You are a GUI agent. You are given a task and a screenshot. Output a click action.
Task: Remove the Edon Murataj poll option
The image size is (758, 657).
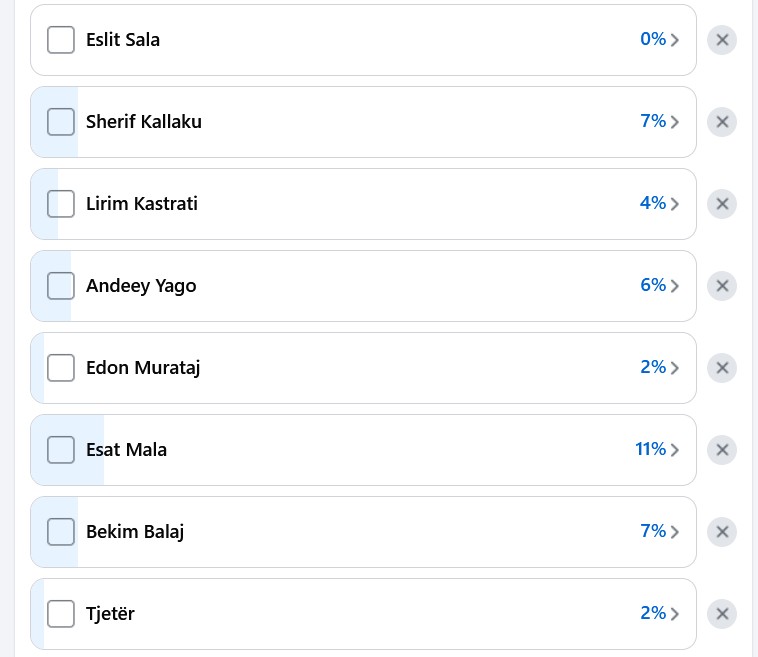pyautogui.click(x=722, y=368)
